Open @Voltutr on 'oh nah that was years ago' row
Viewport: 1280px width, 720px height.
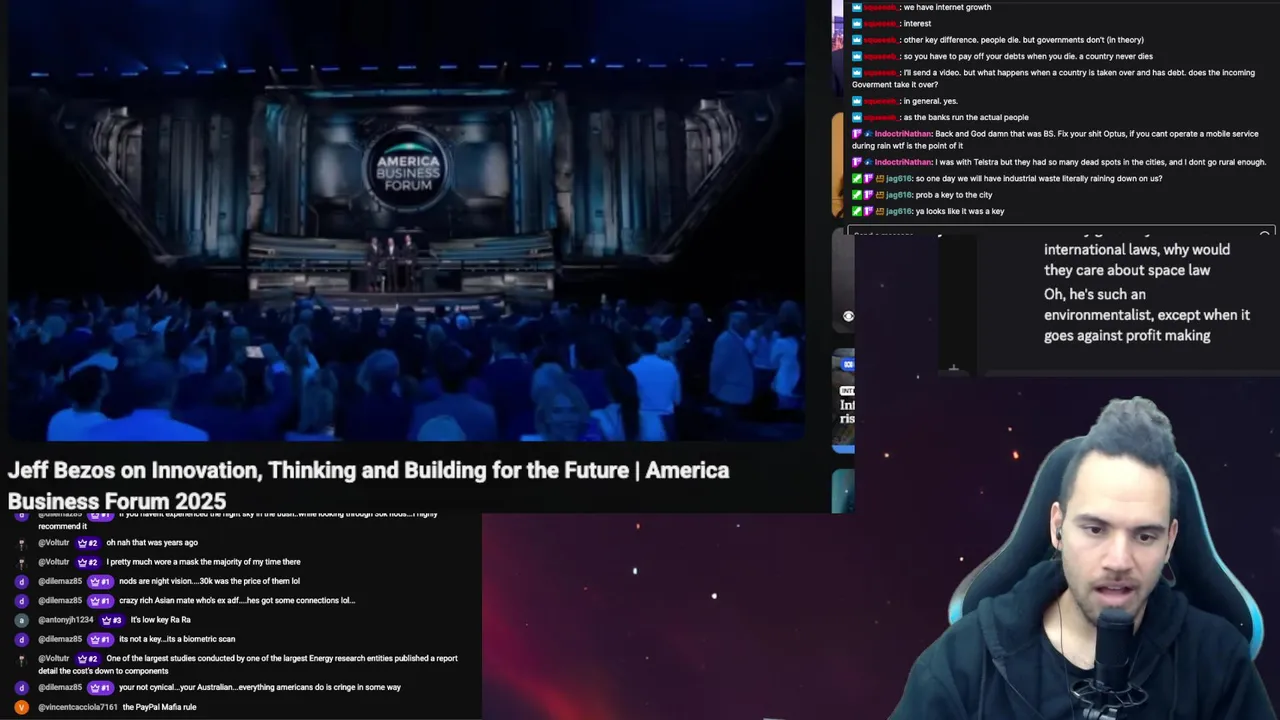[x=54, y=543]
